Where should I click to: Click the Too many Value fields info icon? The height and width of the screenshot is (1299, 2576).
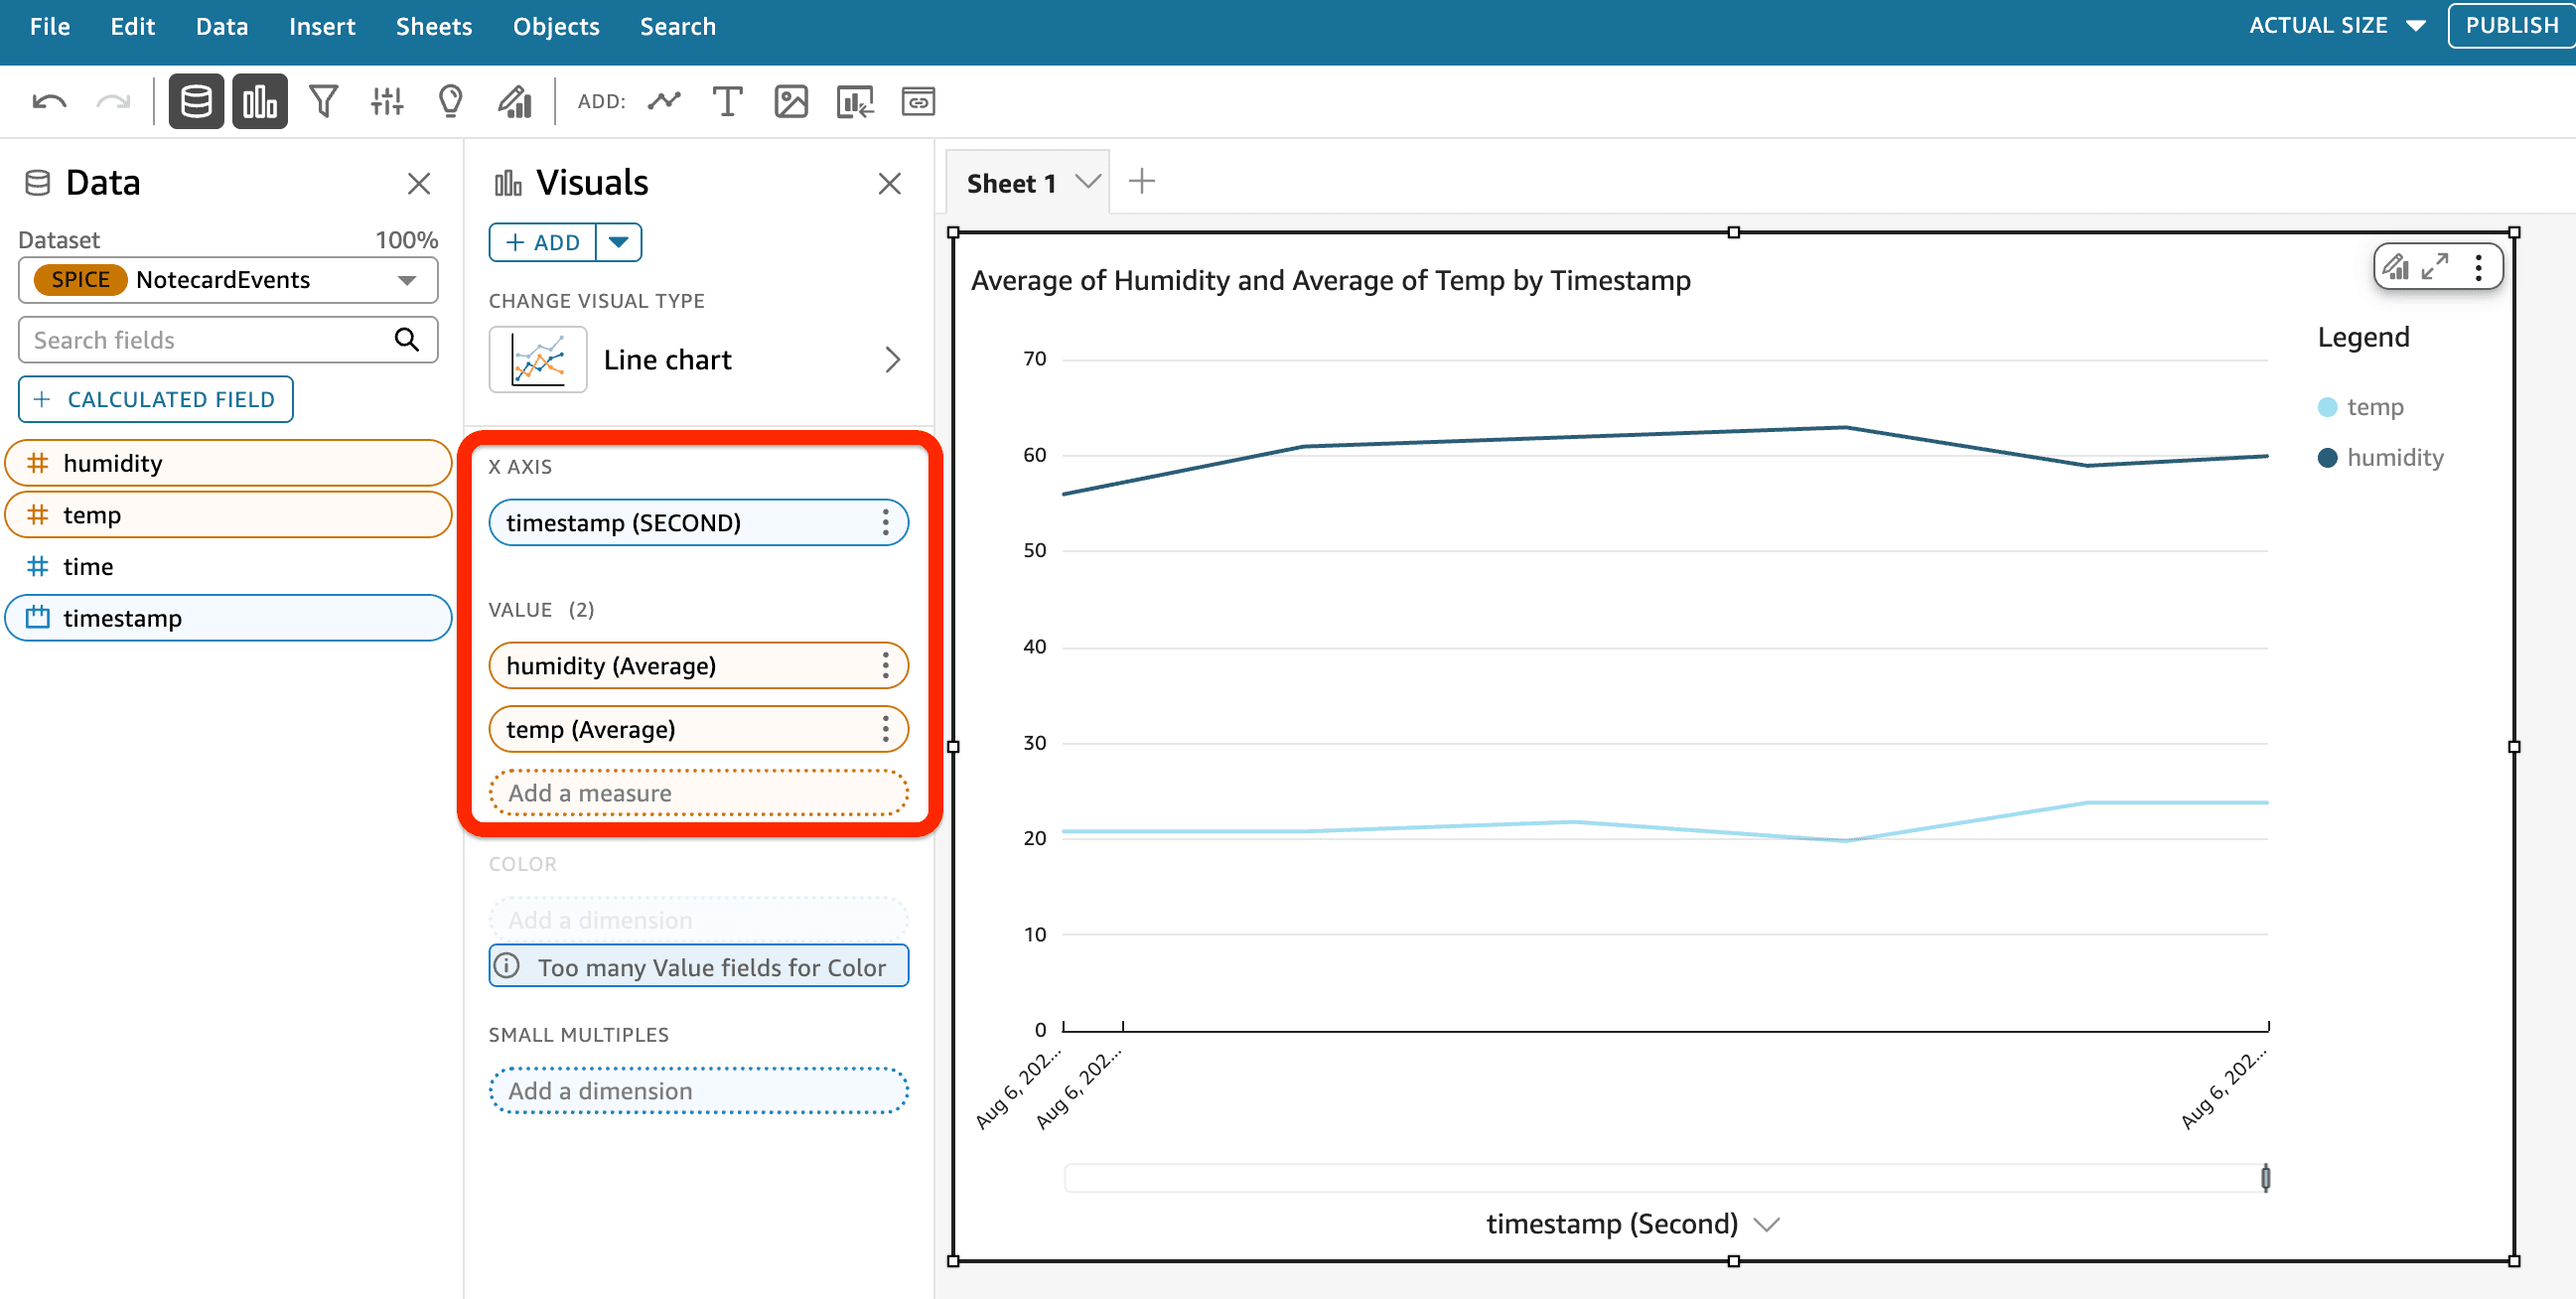pyautogui.click(x=507, y=967)
